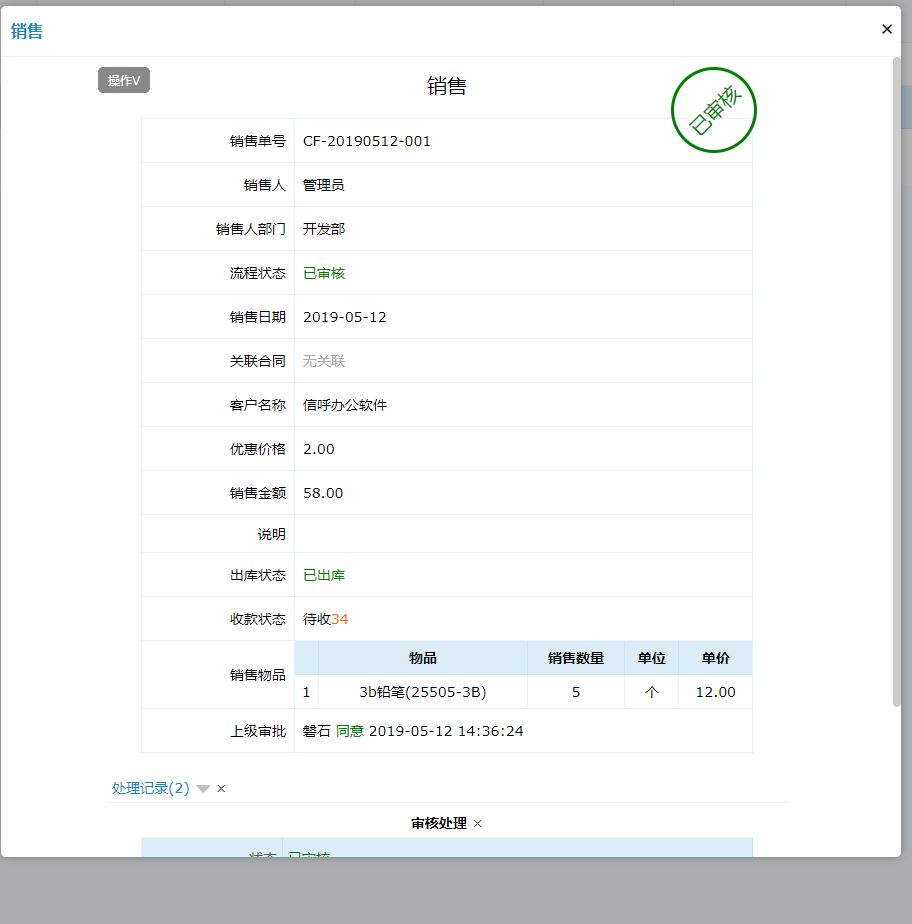Image resolution: width=912 pixels, height=924 pixels.
Task: Click the 审核处理 section heading
Action: pos(439,823)
